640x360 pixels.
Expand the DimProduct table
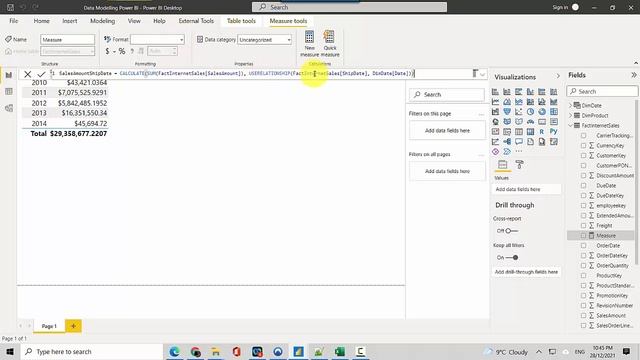(571, 116)
